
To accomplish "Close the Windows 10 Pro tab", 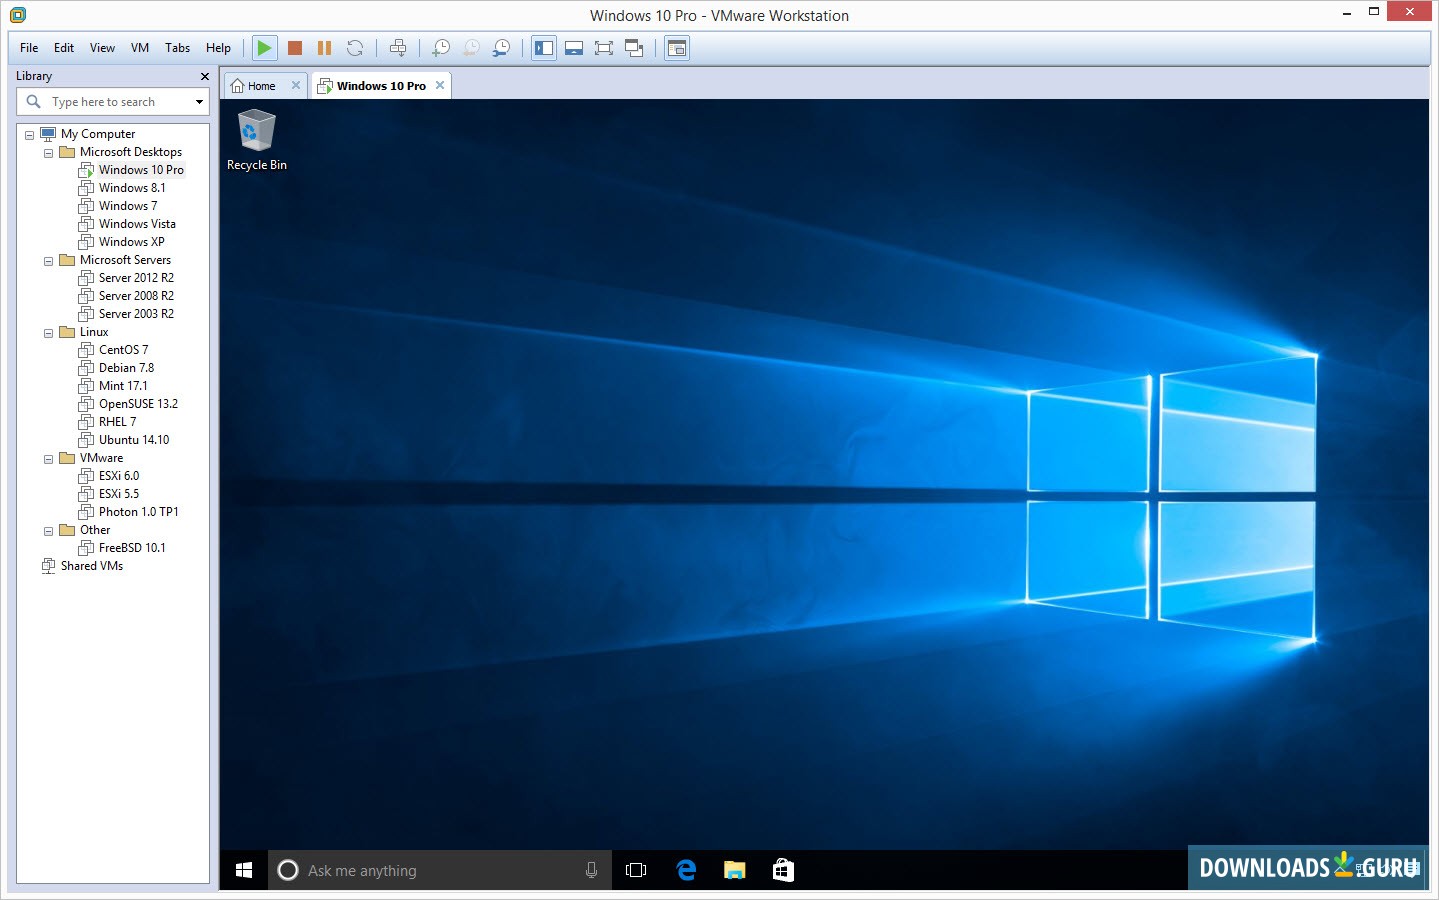I will (440, 85).
